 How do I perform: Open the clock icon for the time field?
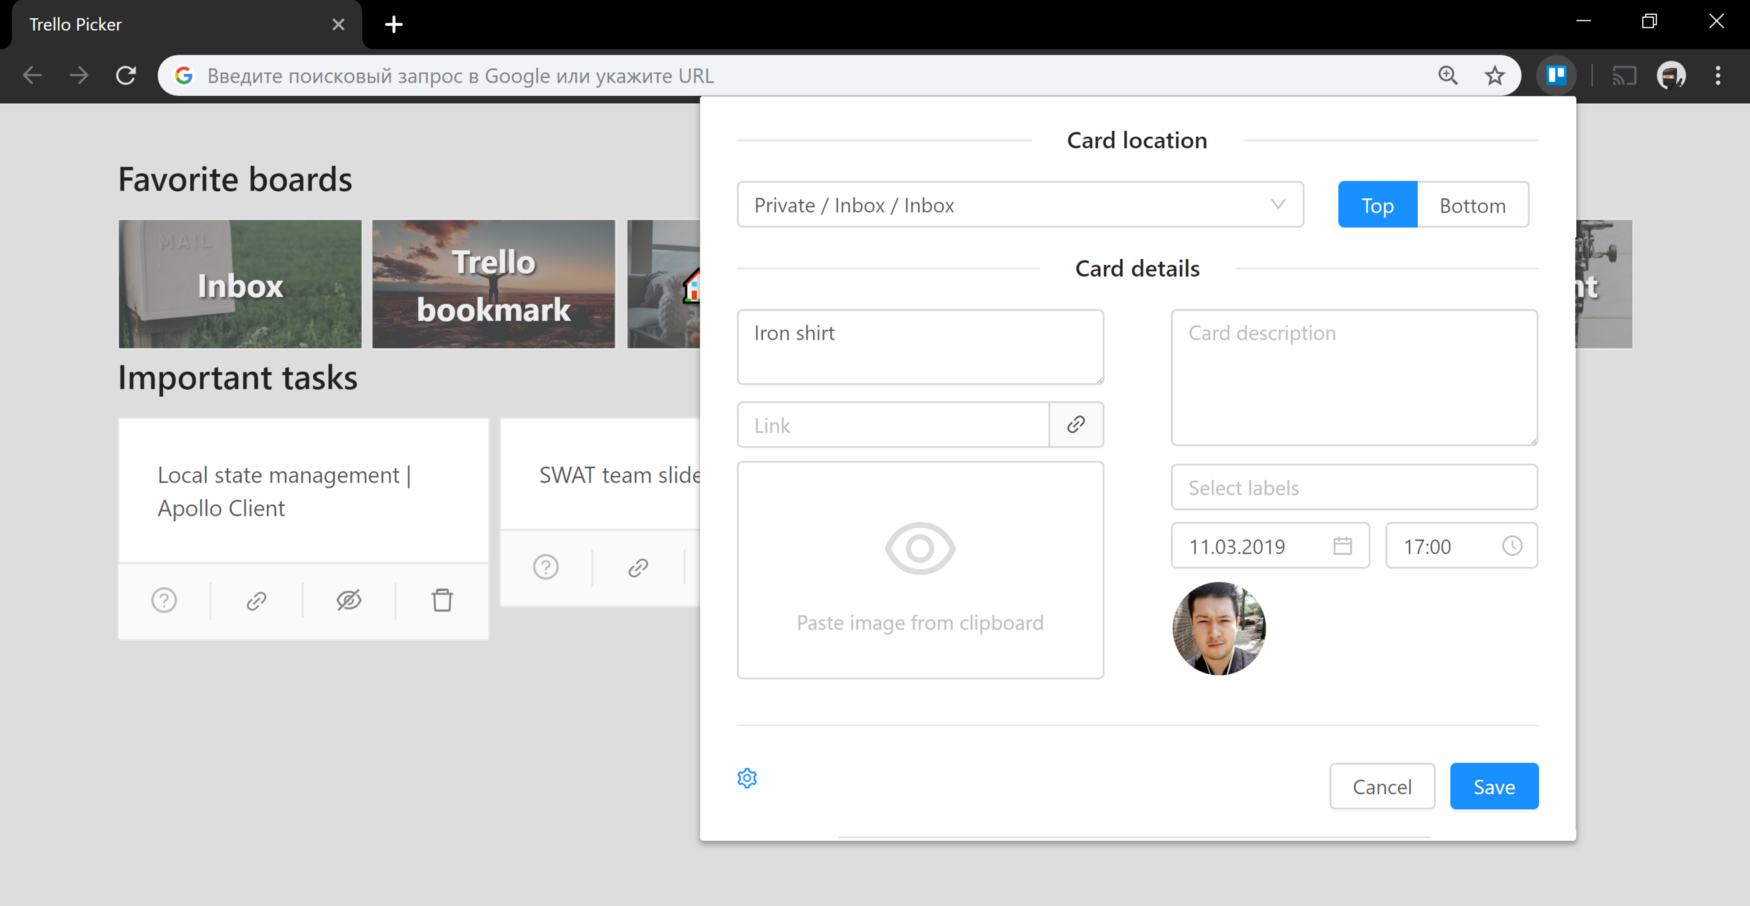pyautogui.click(x=1512, y=545)
